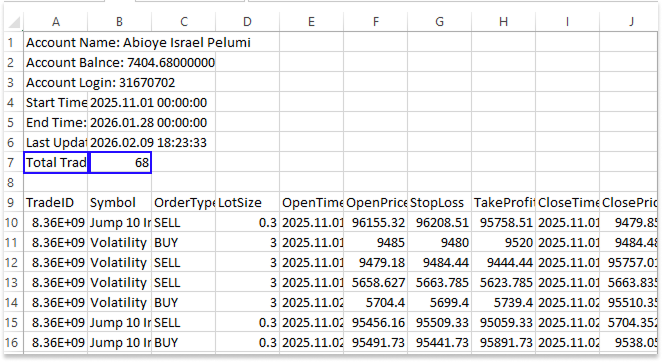Click the OpenTime heading cell

[x=312, y=203]
